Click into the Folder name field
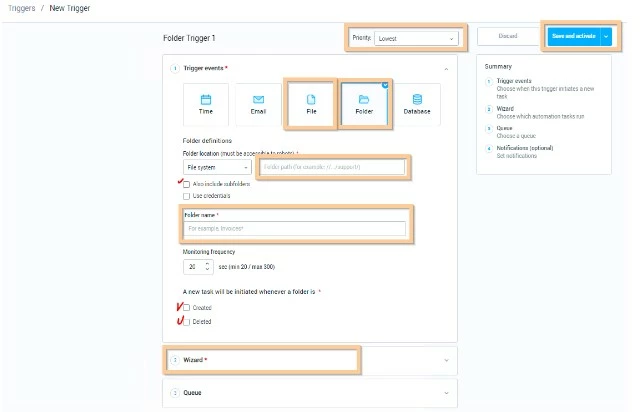This screenshot has height=412, width=643. [x=294, y=229]
